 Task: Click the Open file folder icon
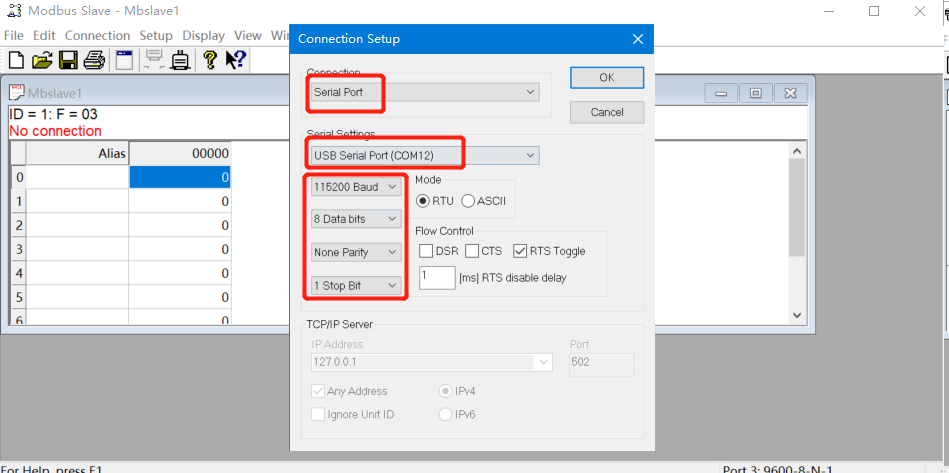click(42, 61)
